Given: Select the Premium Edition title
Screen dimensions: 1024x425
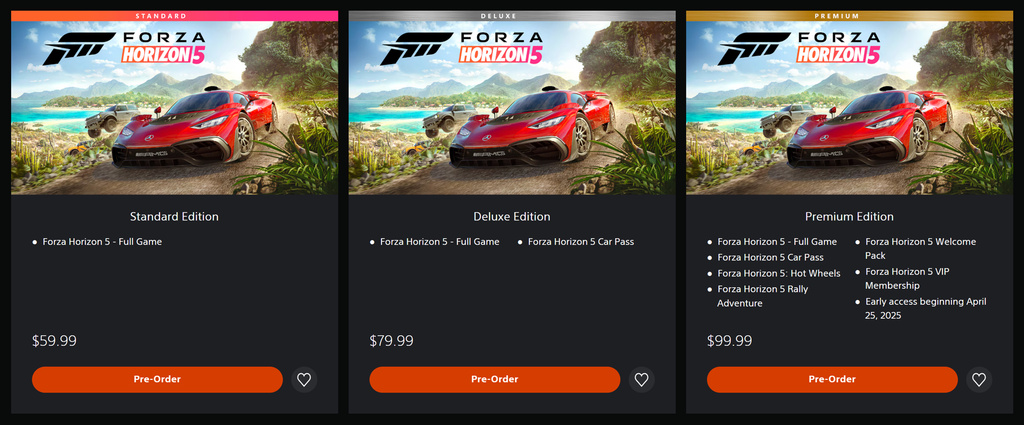Looking at the screenshot, I should tap(849, 217).
